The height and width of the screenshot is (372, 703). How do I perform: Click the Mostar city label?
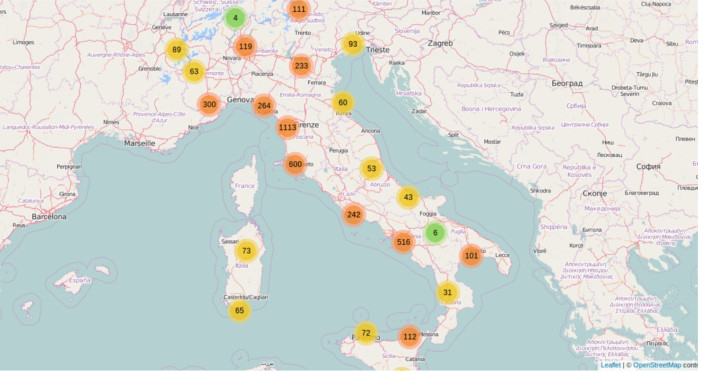point(492,142)
